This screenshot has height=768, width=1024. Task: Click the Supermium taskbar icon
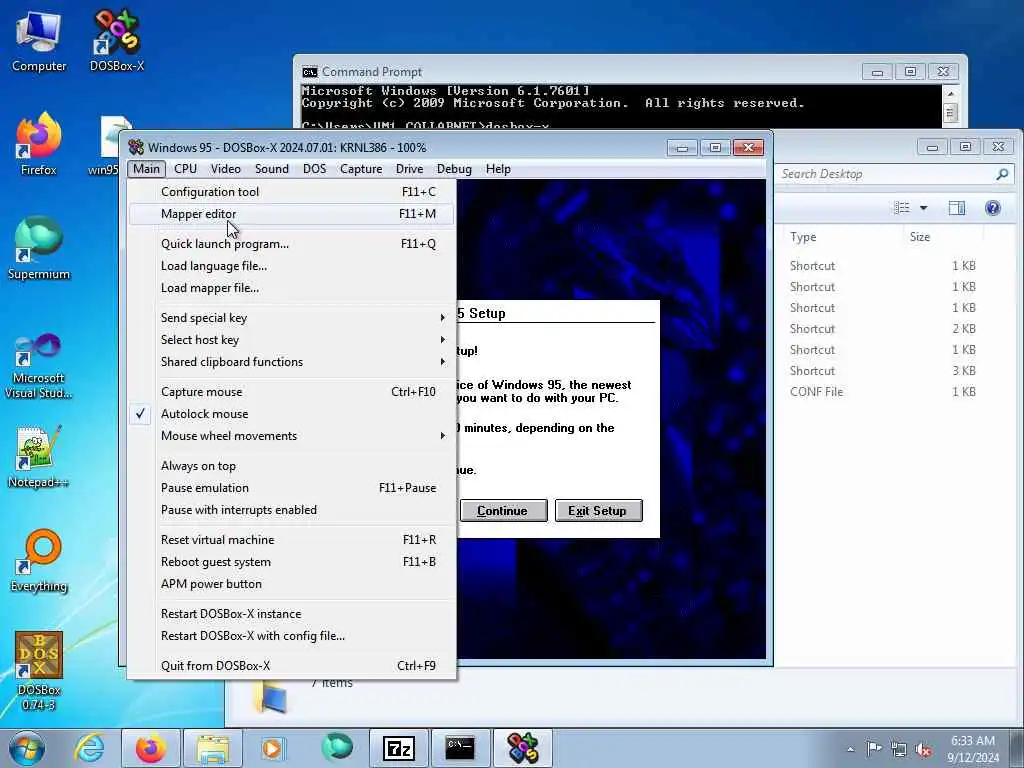(x=336, y=748)
